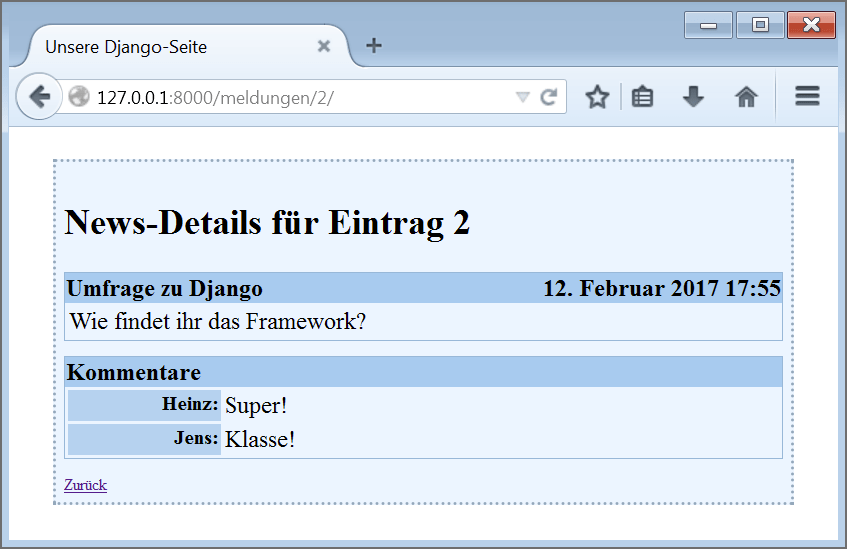Click the Heinz comment author label
847x549 pixels.
pyautogui.click(x=189, y=404)
